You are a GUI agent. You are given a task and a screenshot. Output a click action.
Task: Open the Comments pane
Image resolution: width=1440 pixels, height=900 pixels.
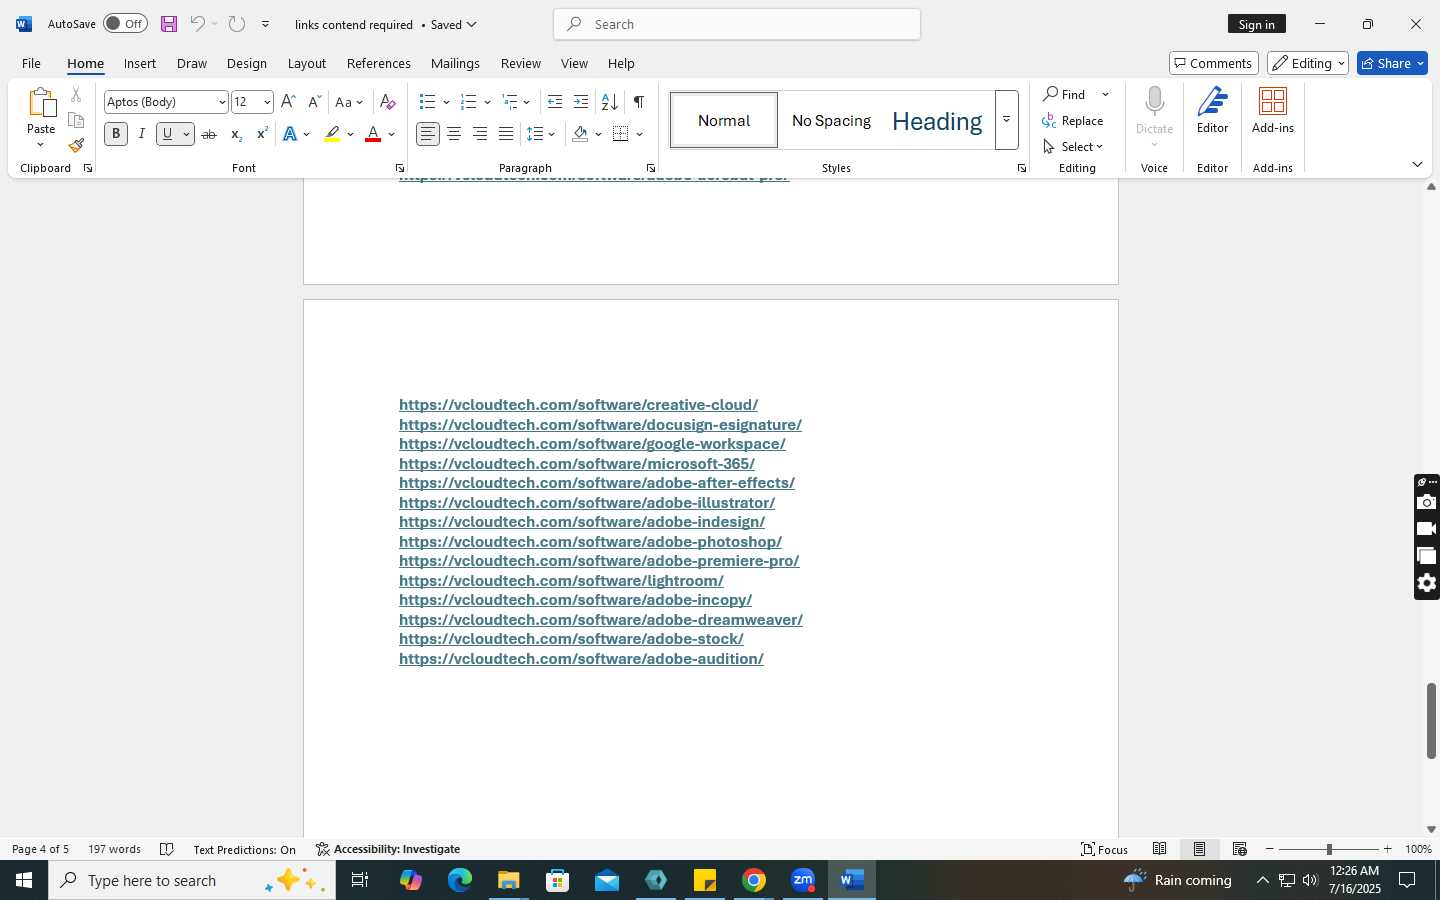(1213, 63)
